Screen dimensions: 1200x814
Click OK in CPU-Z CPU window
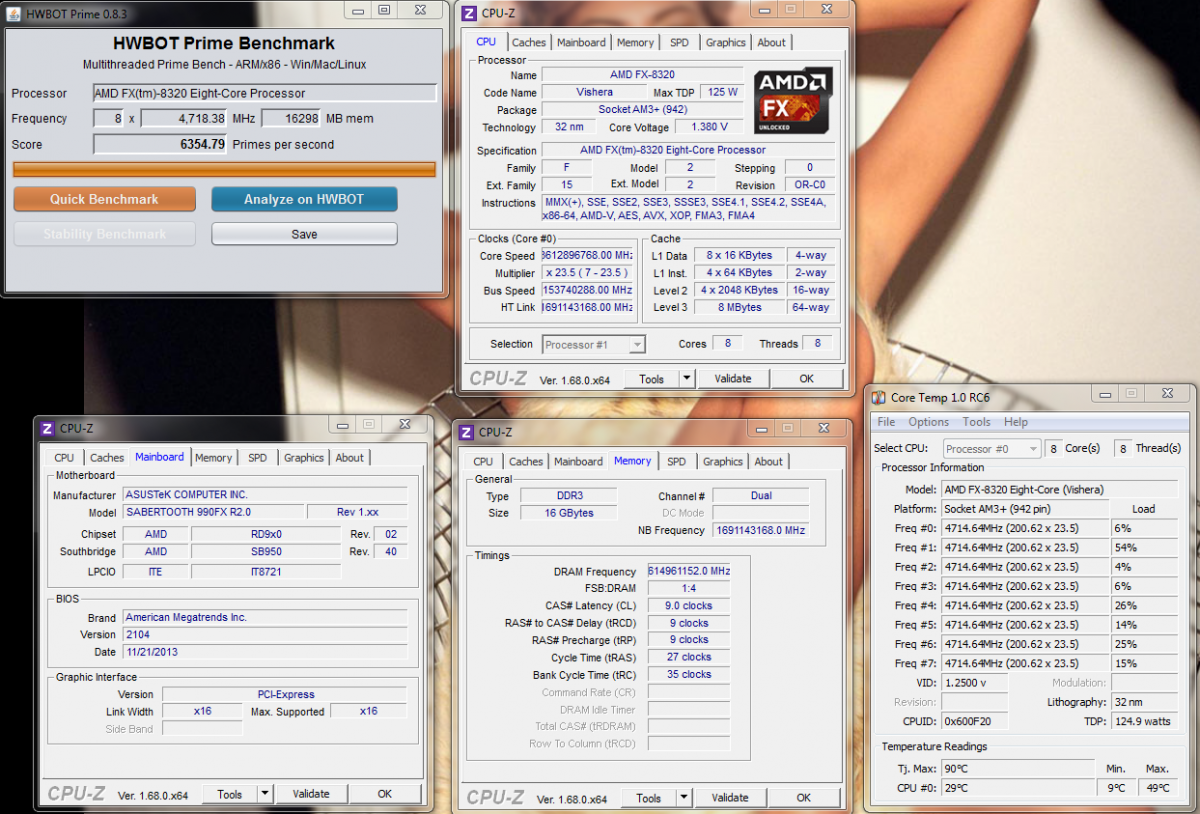pyautogui.click(x=806, y=379)
